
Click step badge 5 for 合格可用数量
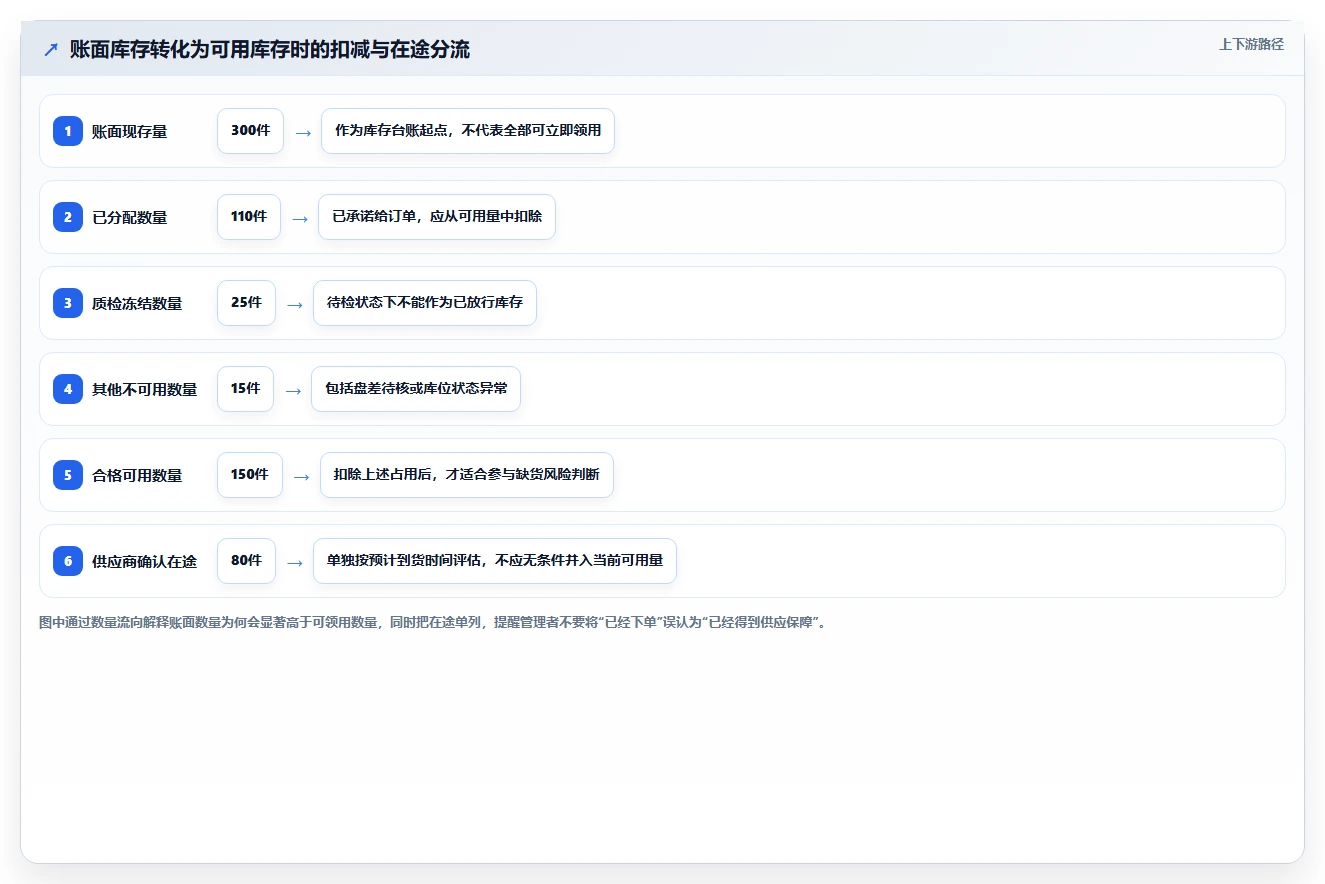[68, 475]
